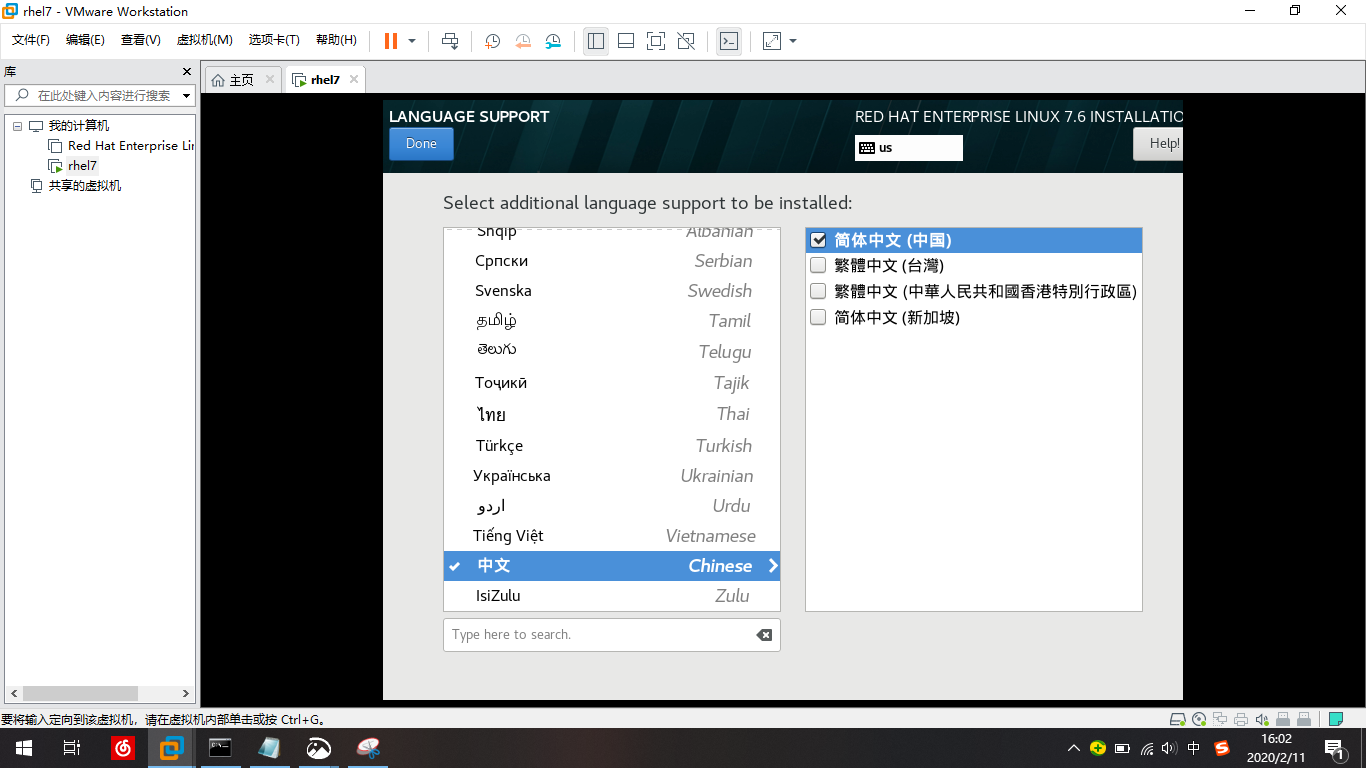Collapse the 我的计算机 tree node
The image size is (1366, 768).
(x=17, y=126)
